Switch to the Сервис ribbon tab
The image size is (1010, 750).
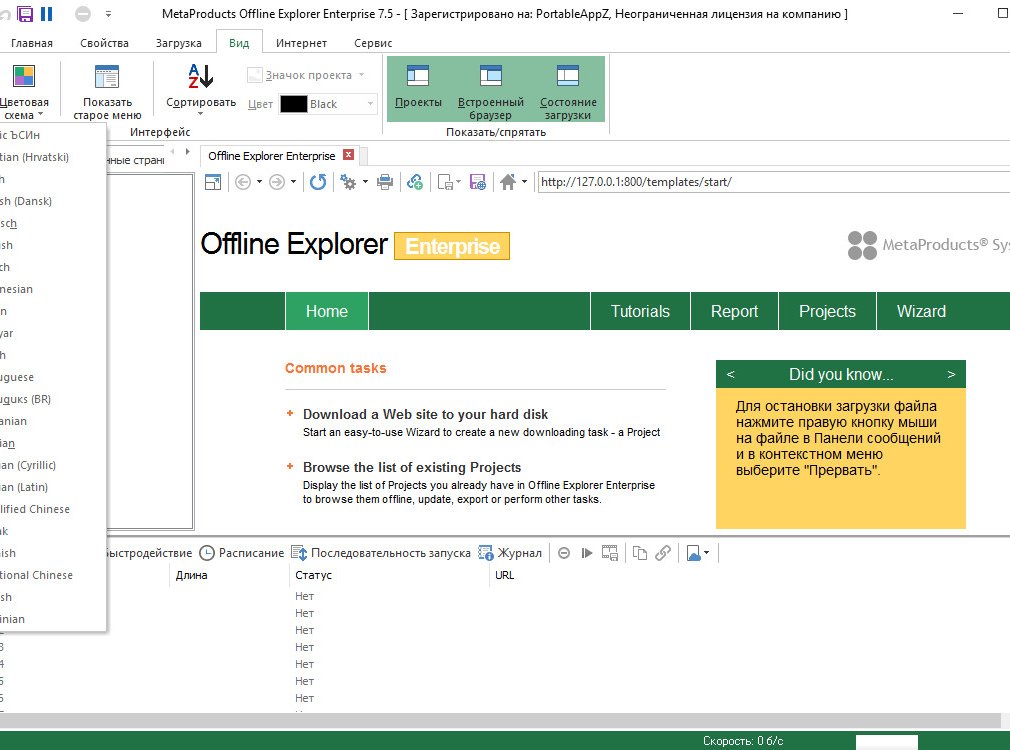click(x=373, y=43)
